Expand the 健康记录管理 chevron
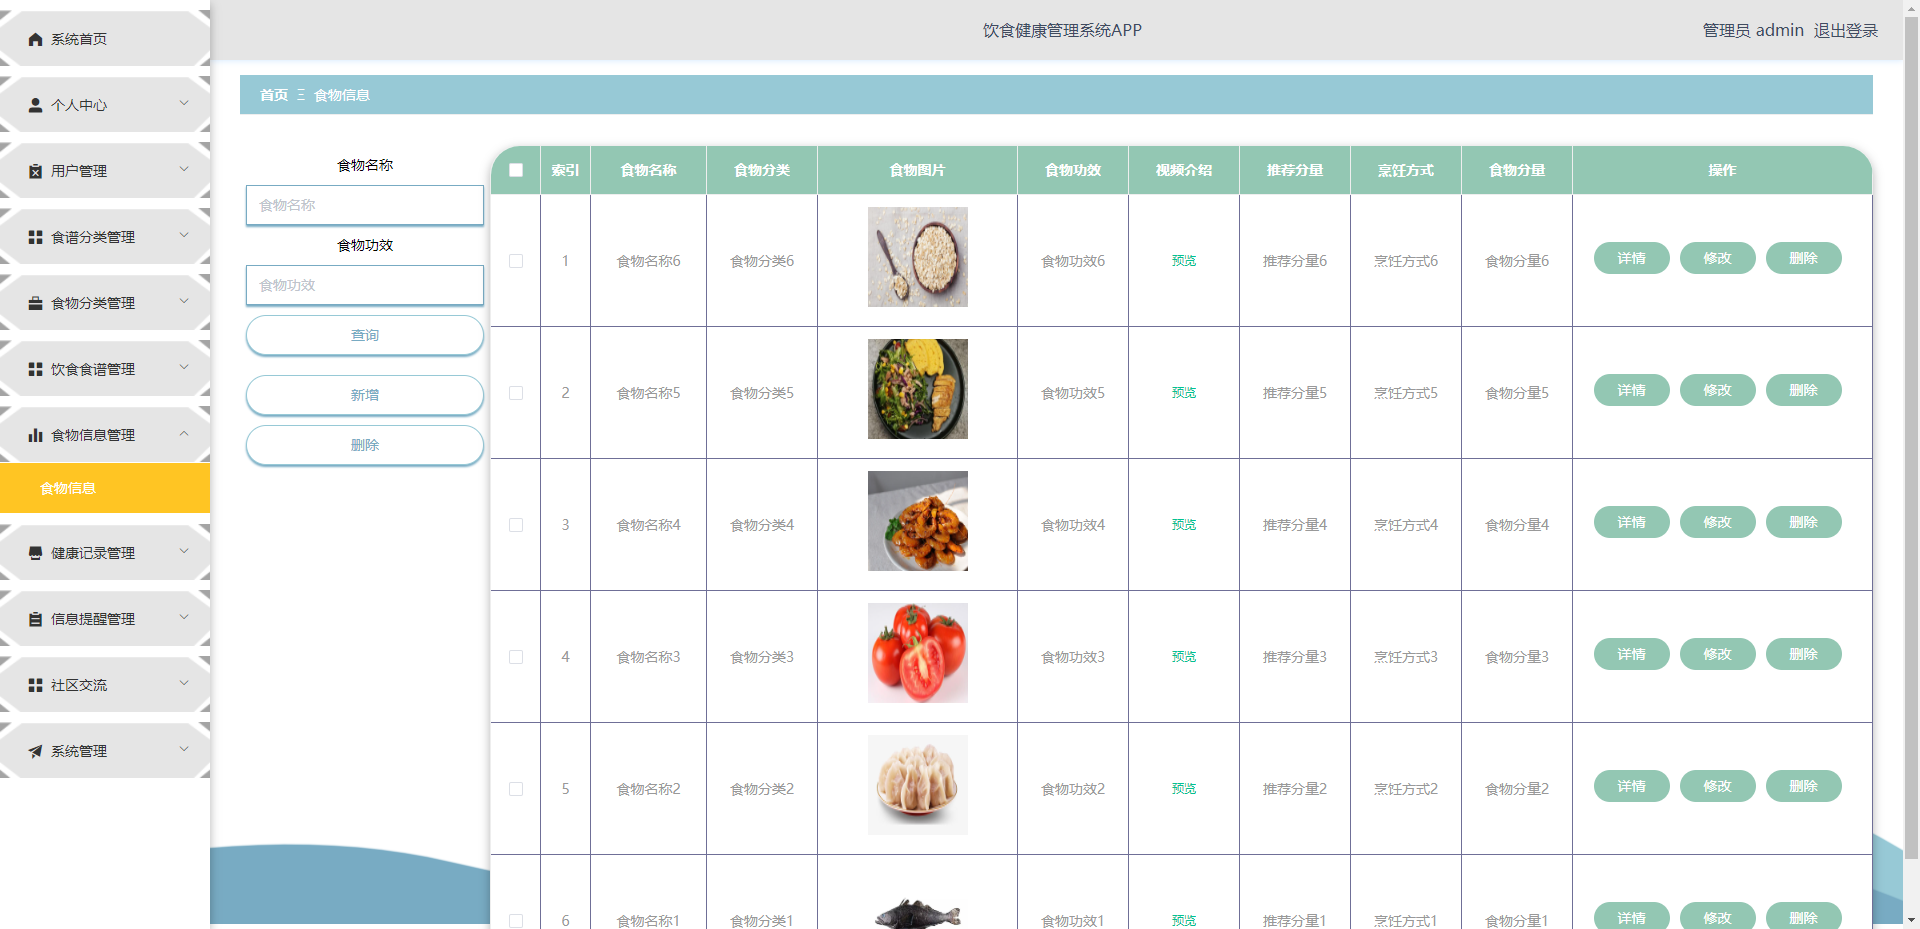1920x929 pixels. [x=184, y=551]
